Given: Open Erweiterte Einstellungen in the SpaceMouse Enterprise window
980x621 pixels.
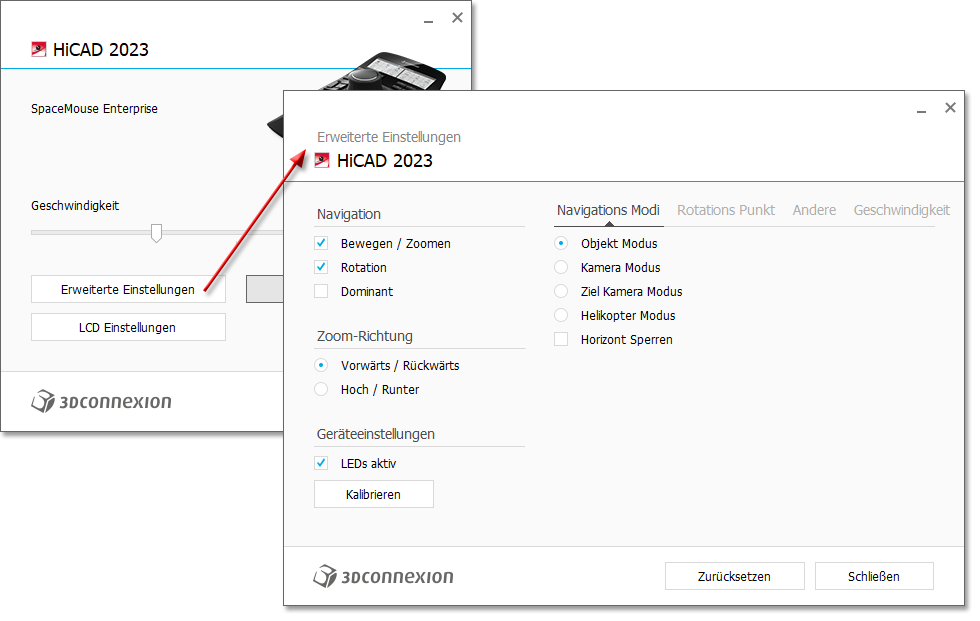Looking at the screenshot, I should click(128, 289).
